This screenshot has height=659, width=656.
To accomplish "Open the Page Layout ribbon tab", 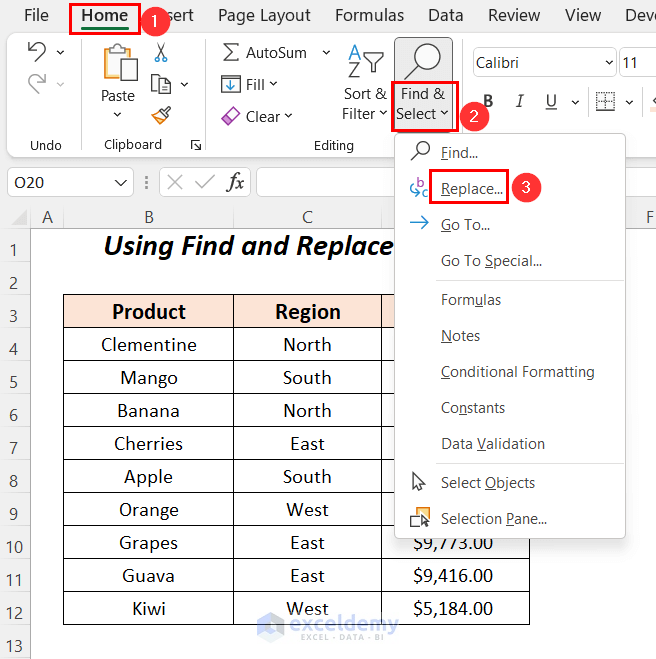I will 264,15.
